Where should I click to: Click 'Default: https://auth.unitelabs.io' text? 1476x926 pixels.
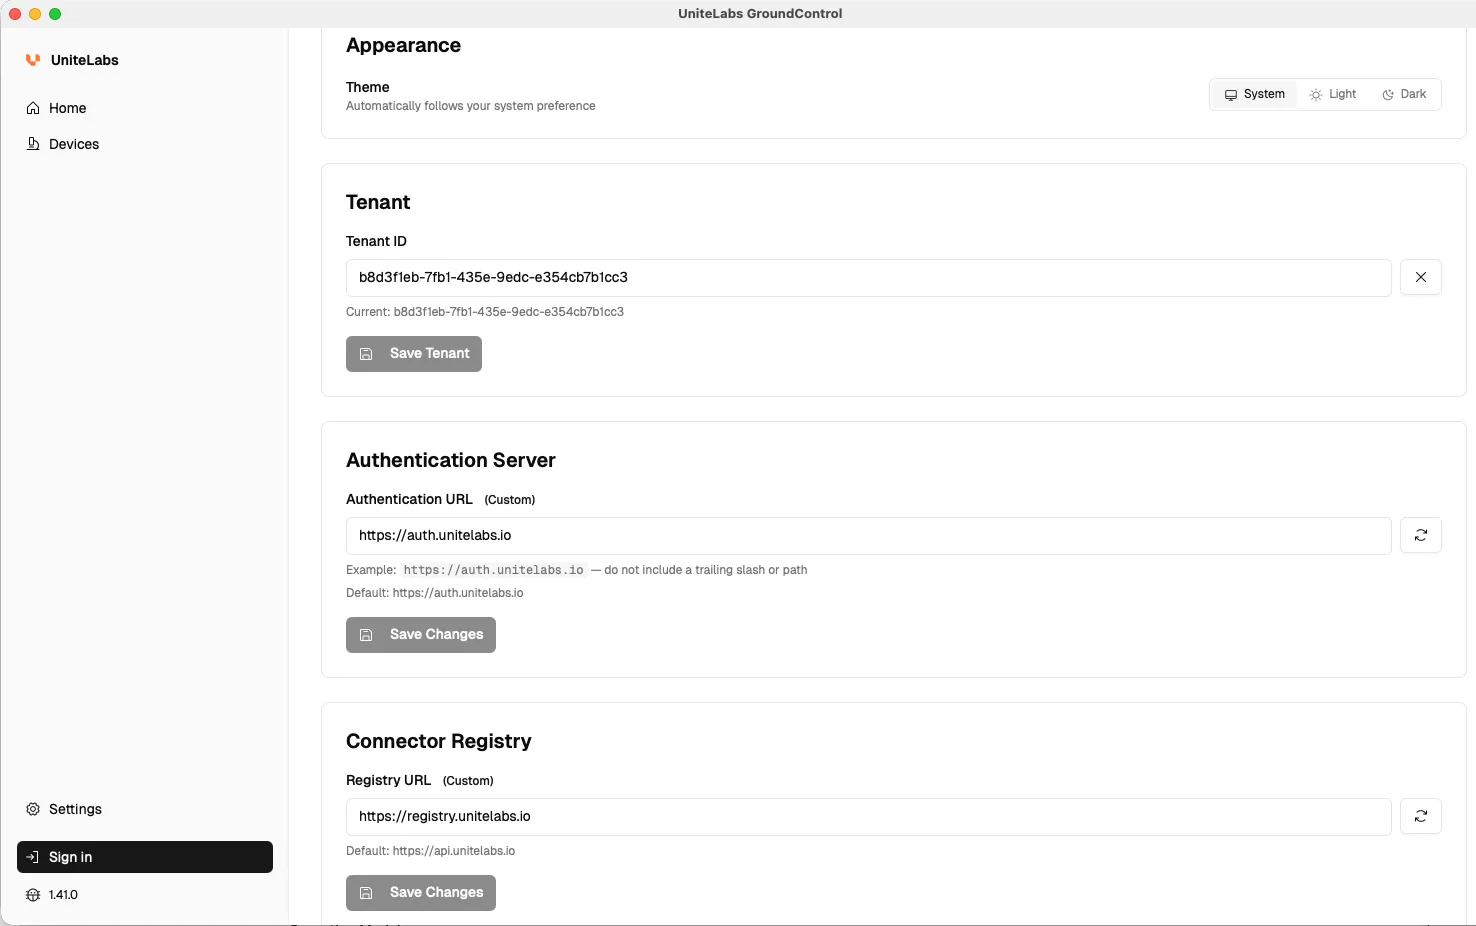point(435,593)
